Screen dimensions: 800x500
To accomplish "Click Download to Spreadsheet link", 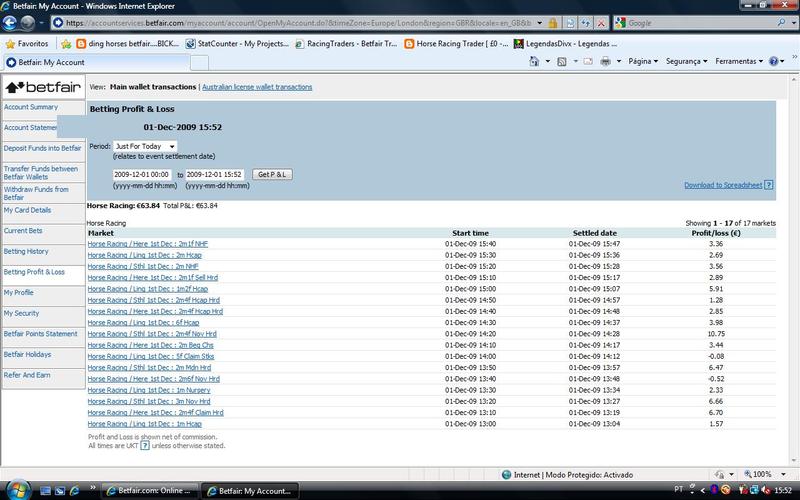I will tap(723, 185).
